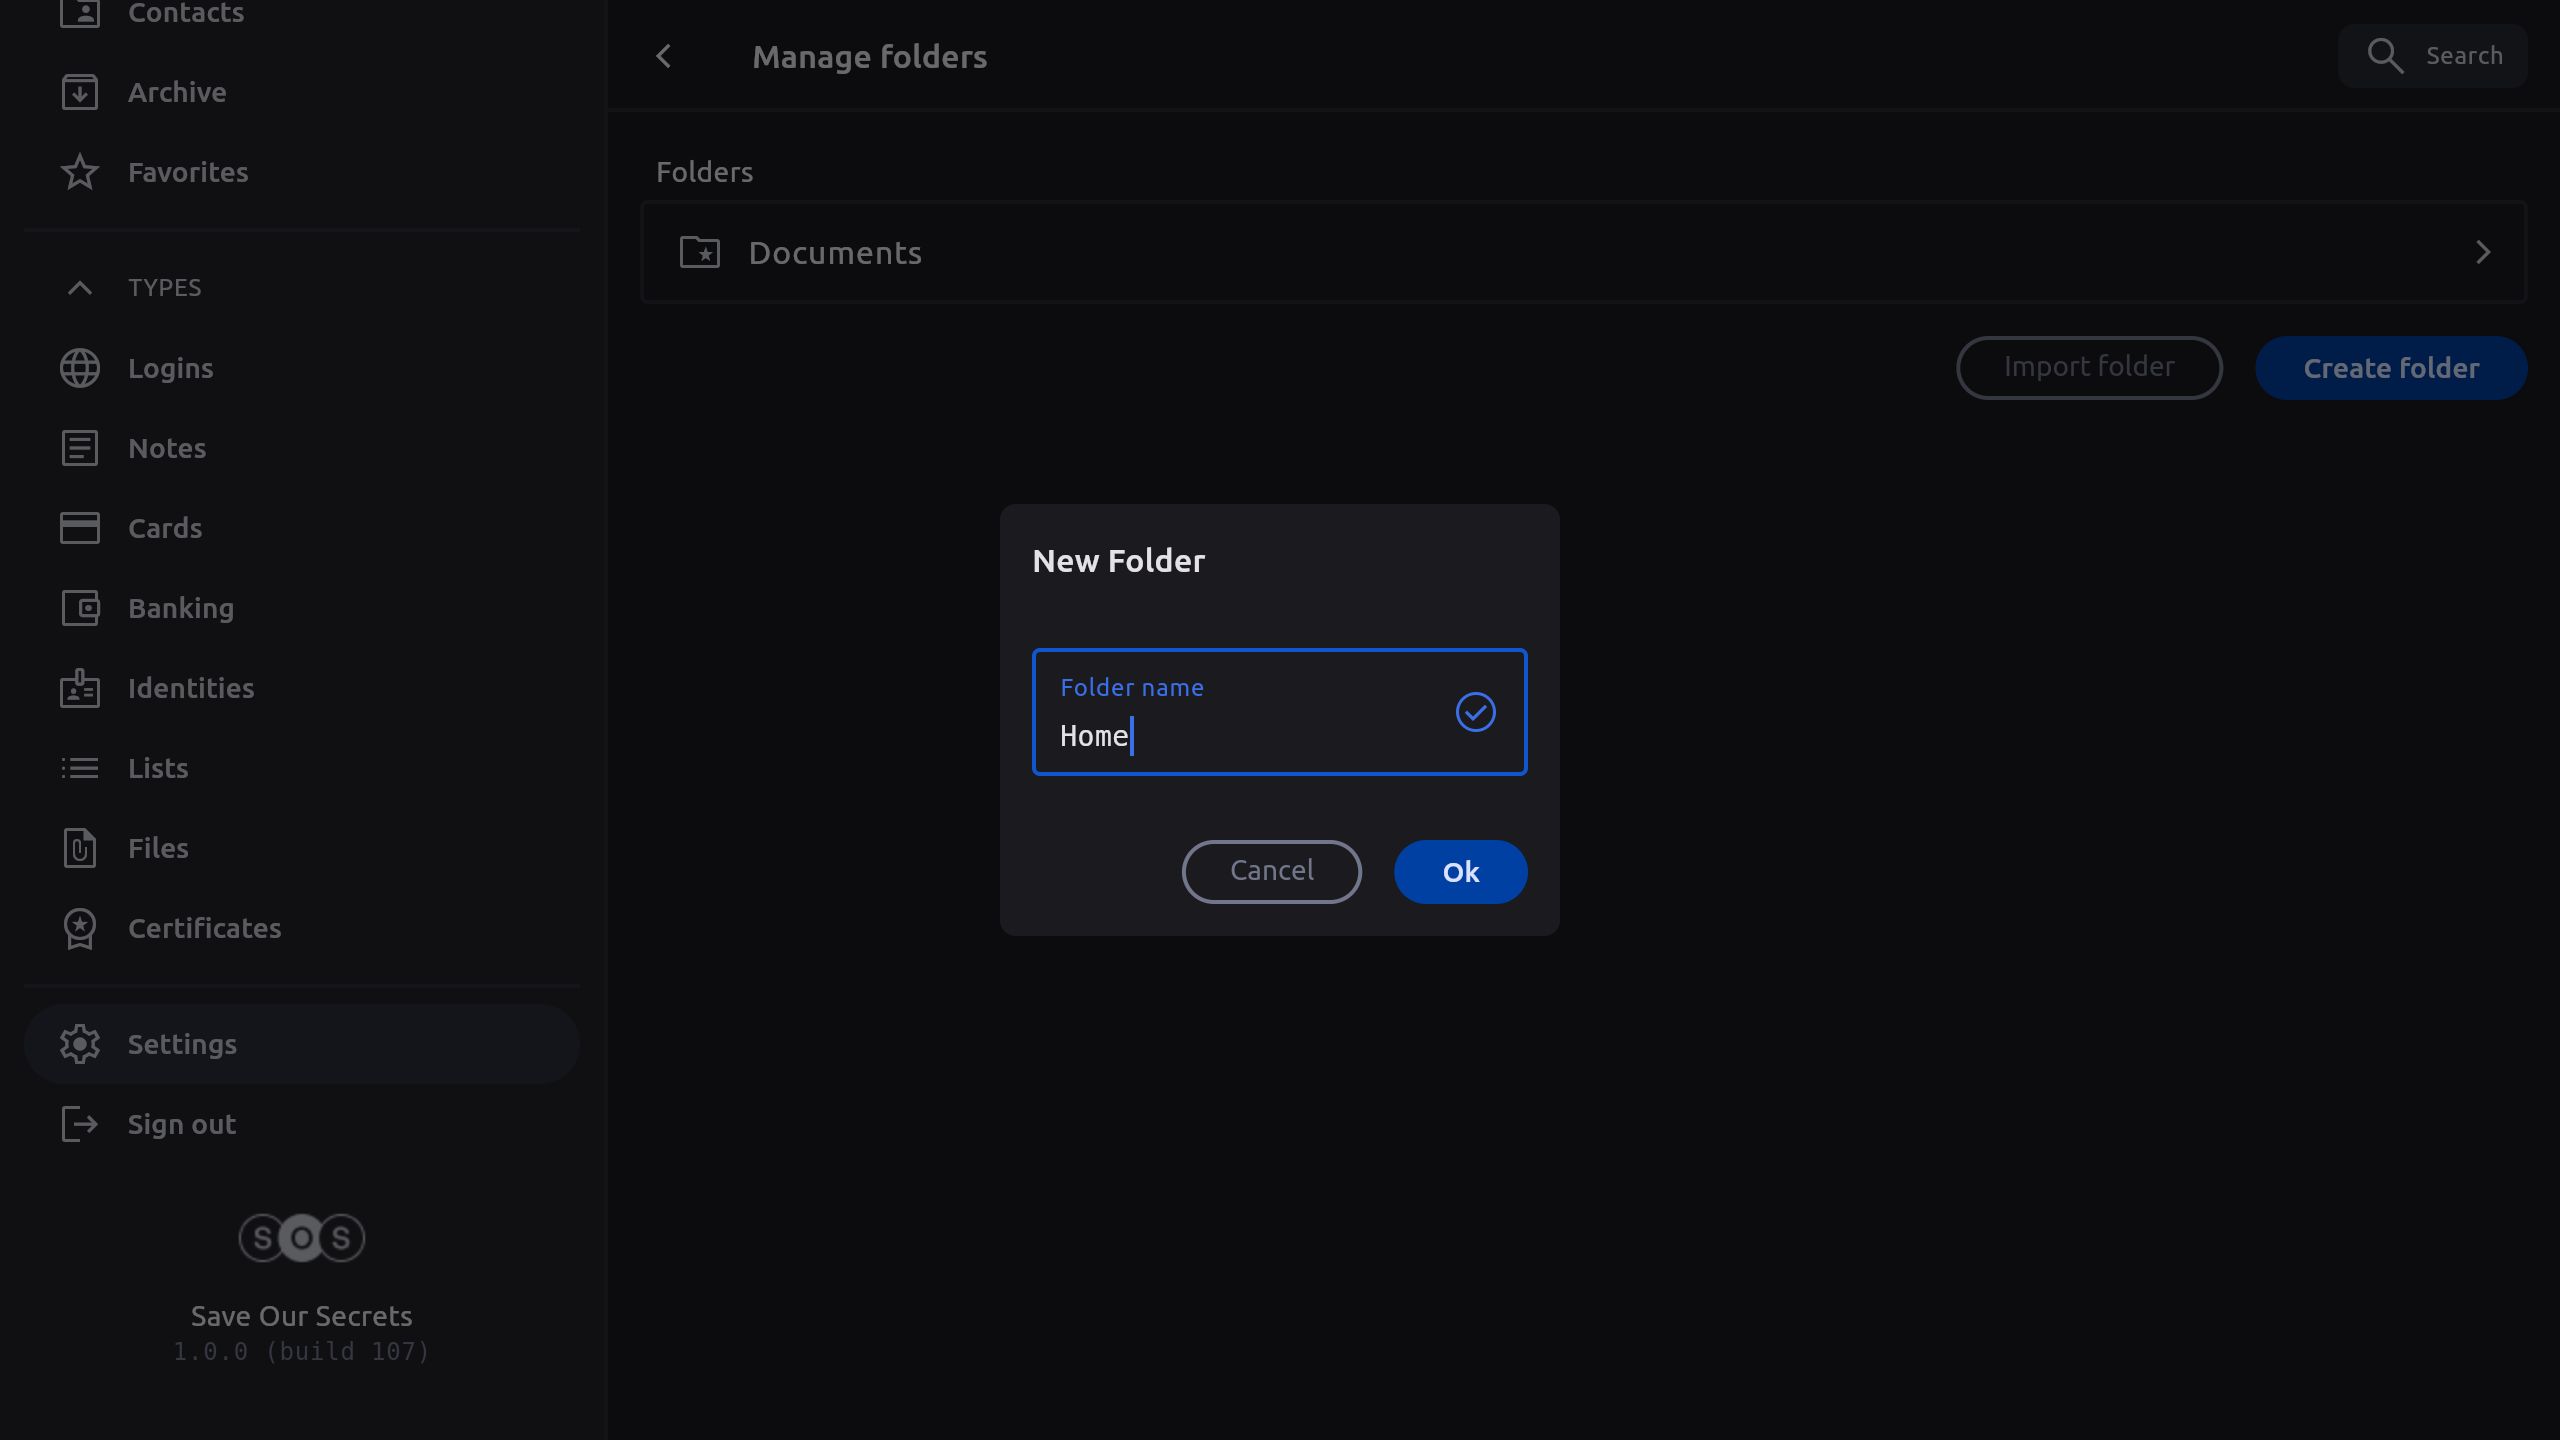Open Files attachment icon
The height and width of the screenshot is (1440, 2560).
coord(79,848)
